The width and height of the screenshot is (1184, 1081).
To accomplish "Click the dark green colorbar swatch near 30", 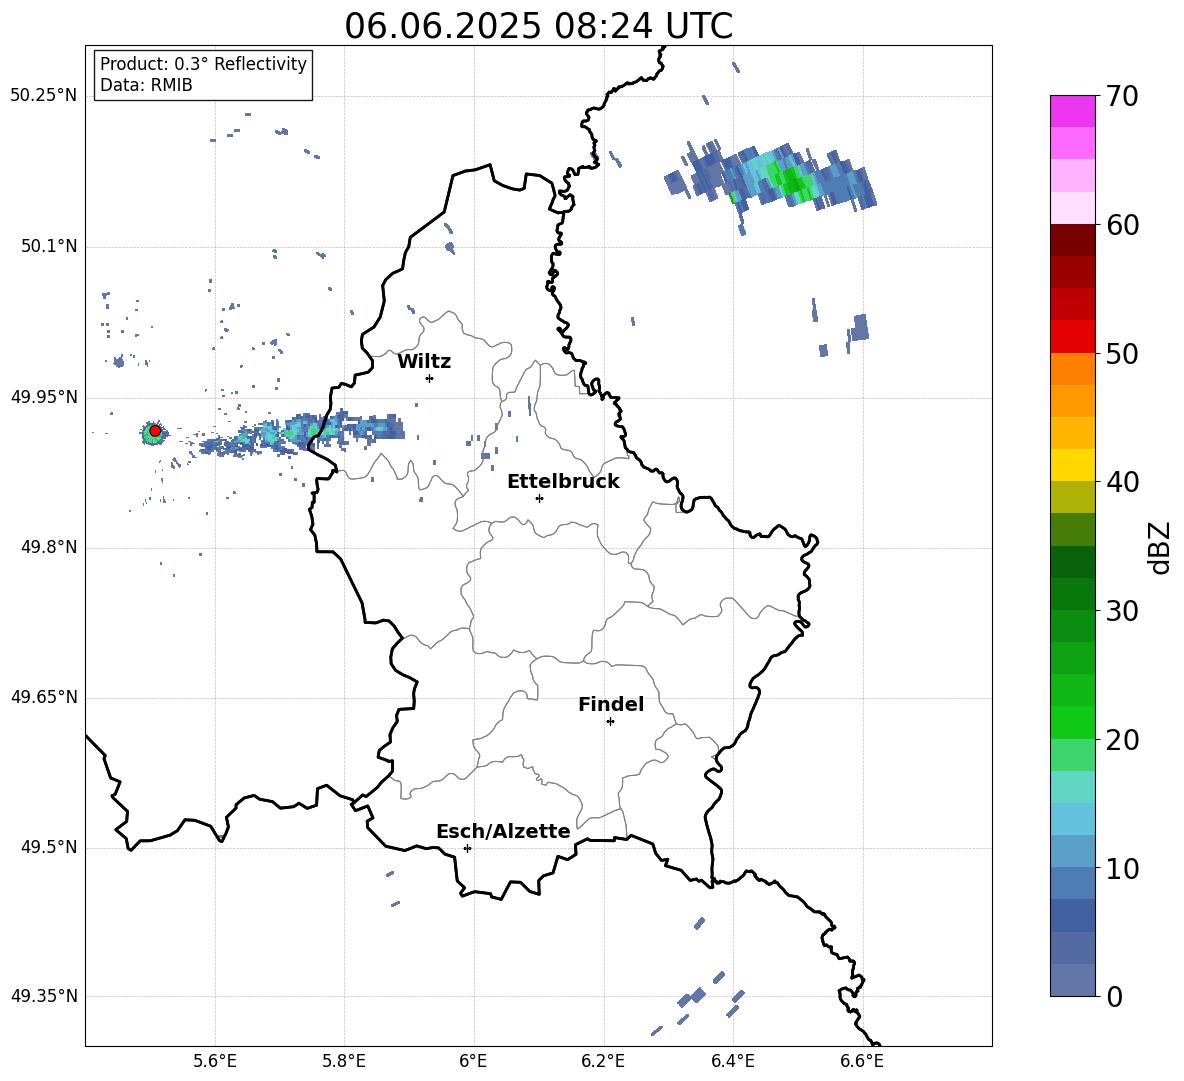I will click(x=1072, y=594).
